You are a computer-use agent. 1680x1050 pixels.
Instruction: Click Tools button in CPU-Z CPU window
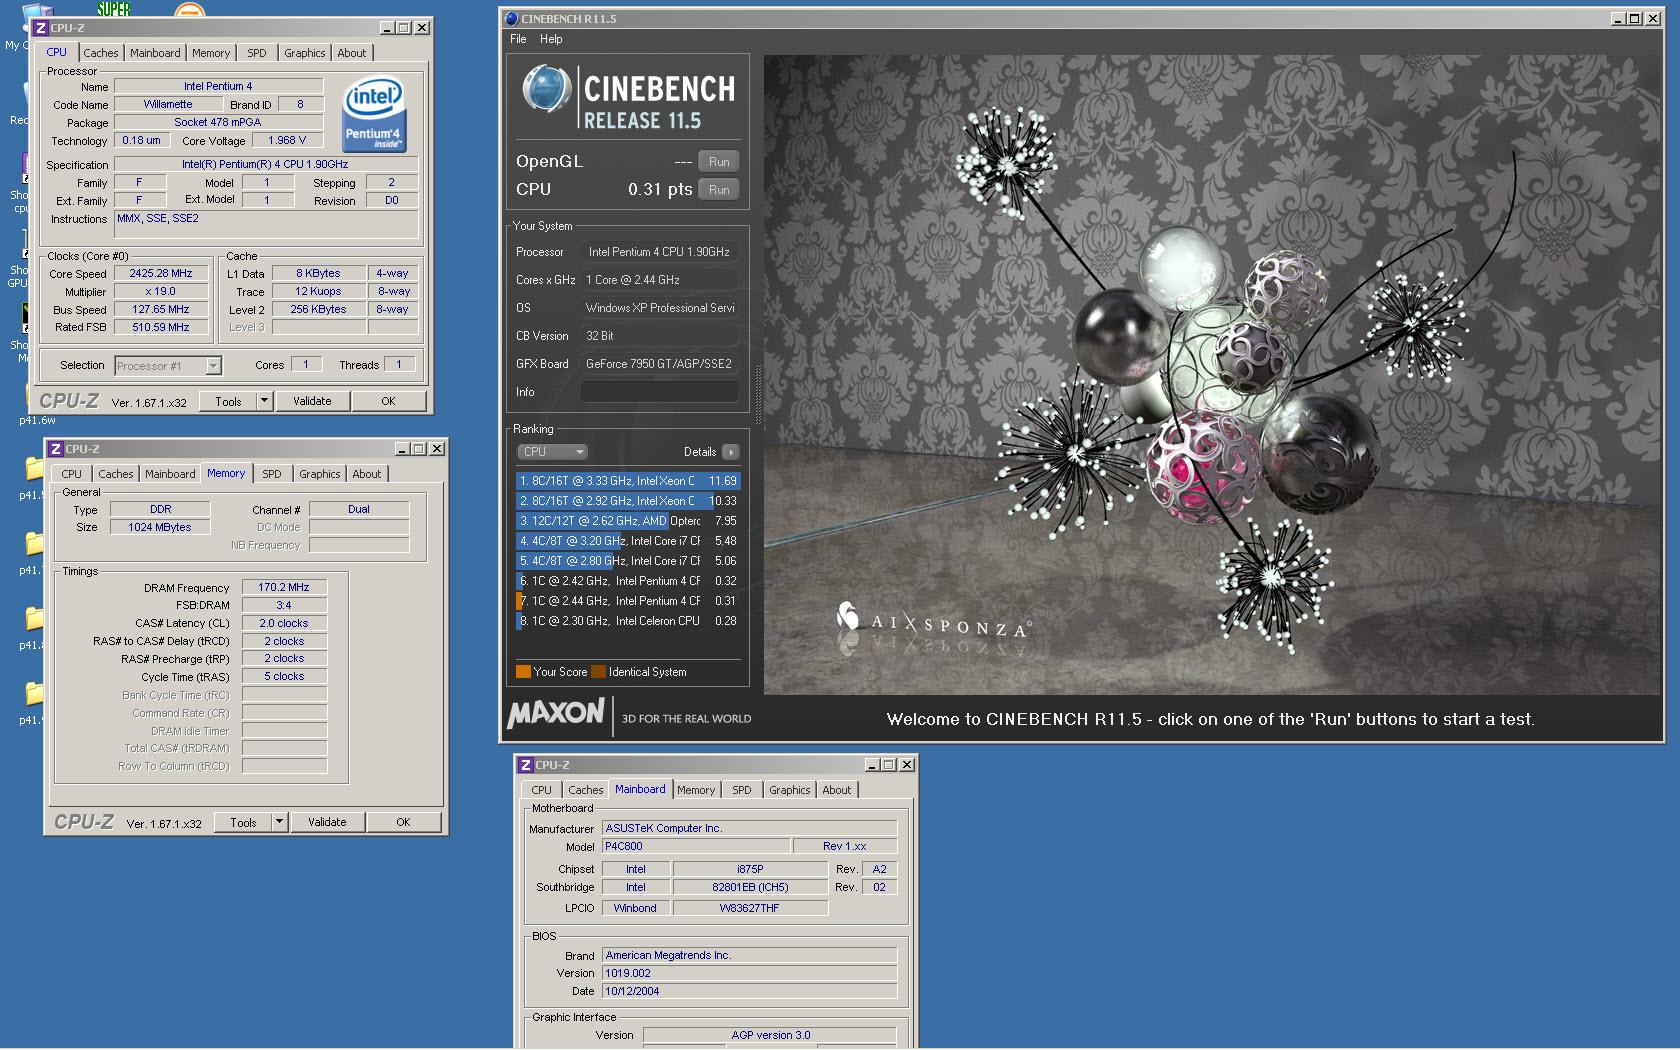(x=228, y=401)
